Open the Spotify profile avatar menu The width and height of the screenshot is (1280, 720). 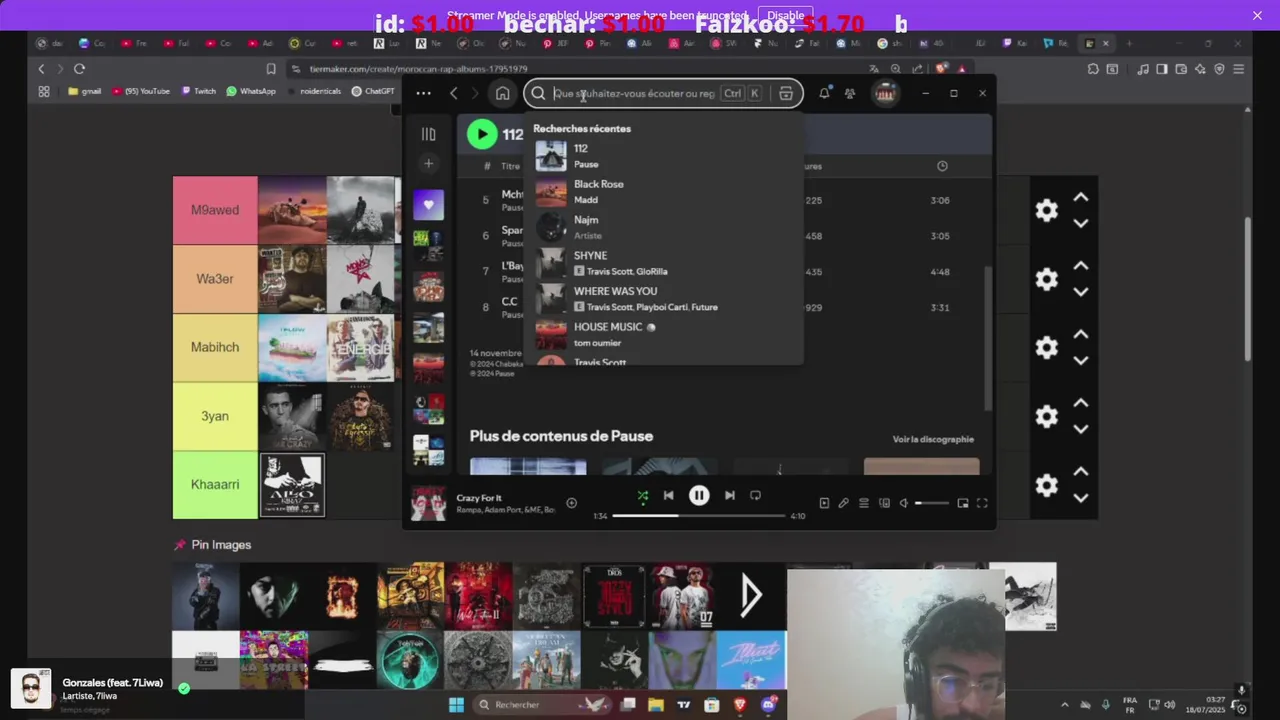[x=884, y=93]
